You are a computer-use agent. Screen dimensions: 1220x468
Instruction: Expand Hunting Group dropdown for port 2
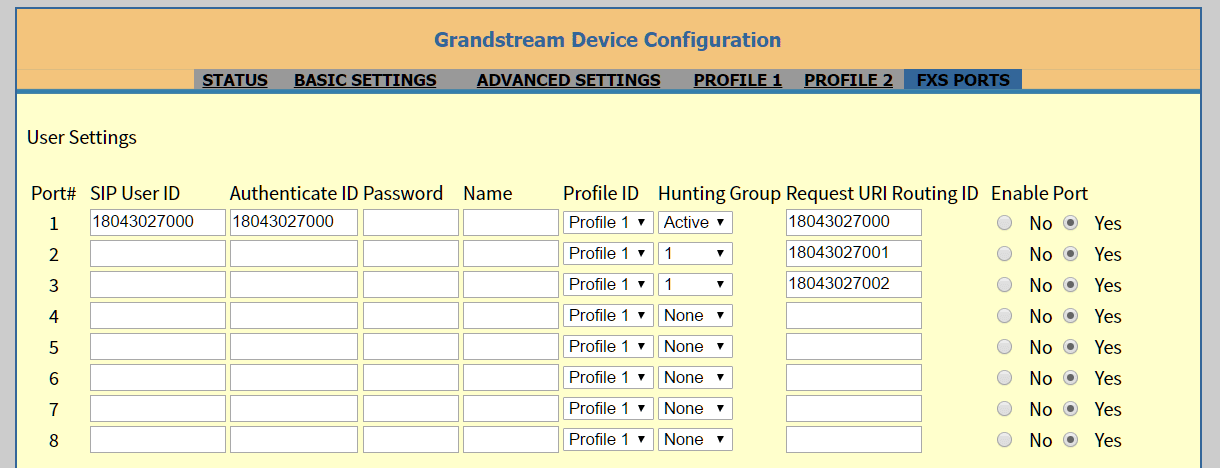pyautogui.click(x=695, y=253)
